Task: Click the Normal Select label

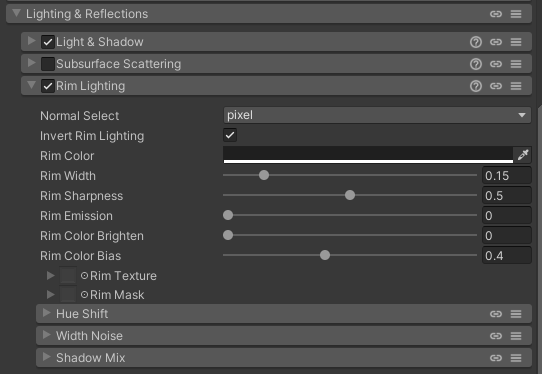Action: [80, 116]
